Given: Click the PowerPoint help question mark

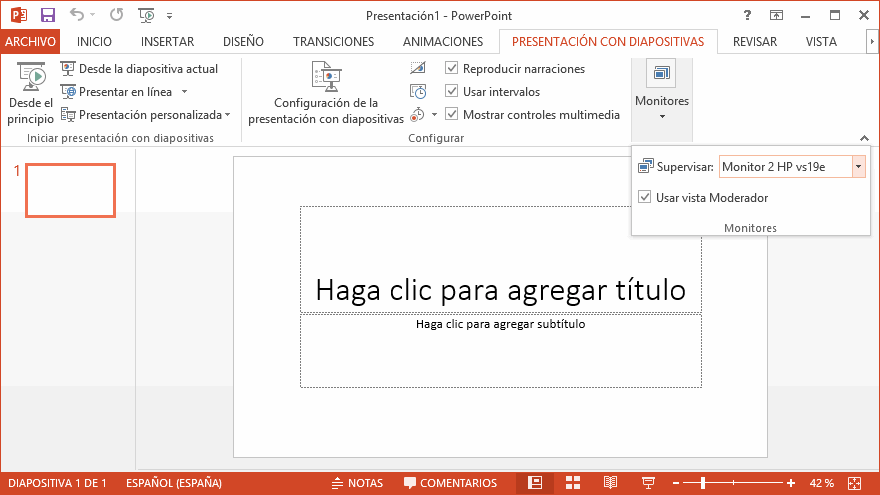Looking at the screenshot, I should [747, 15].
